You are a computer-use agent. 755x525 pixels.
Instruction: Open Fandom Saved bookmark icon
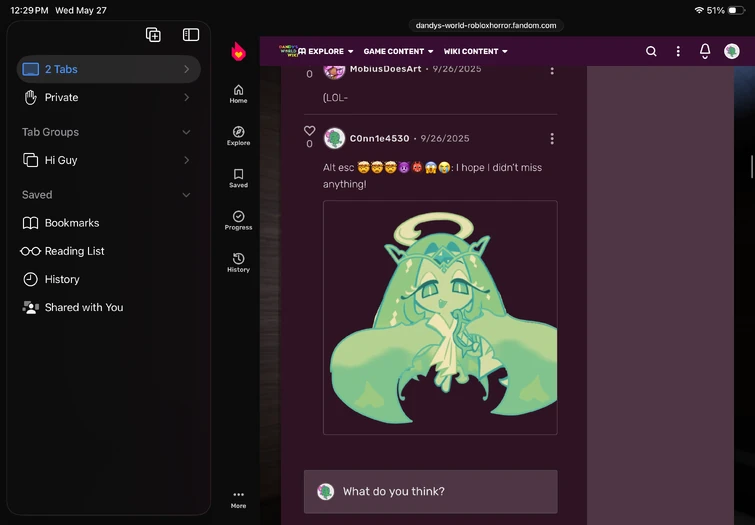[x=238, y=178]
